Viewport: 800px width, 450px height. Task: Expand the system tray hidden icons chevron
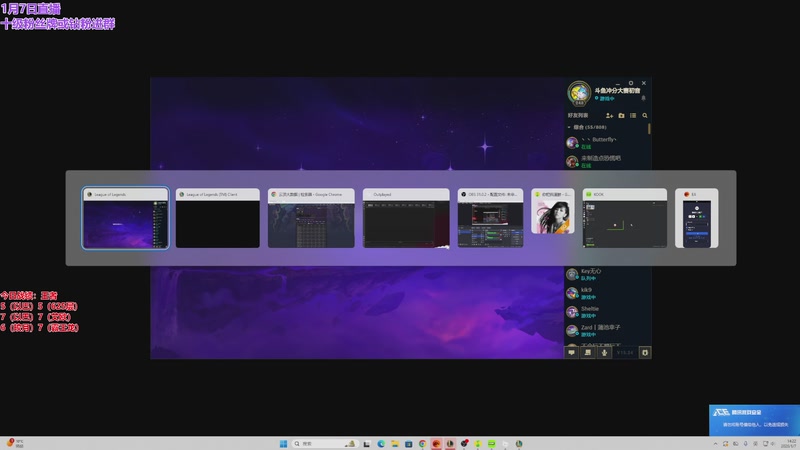tap(715, 444)
